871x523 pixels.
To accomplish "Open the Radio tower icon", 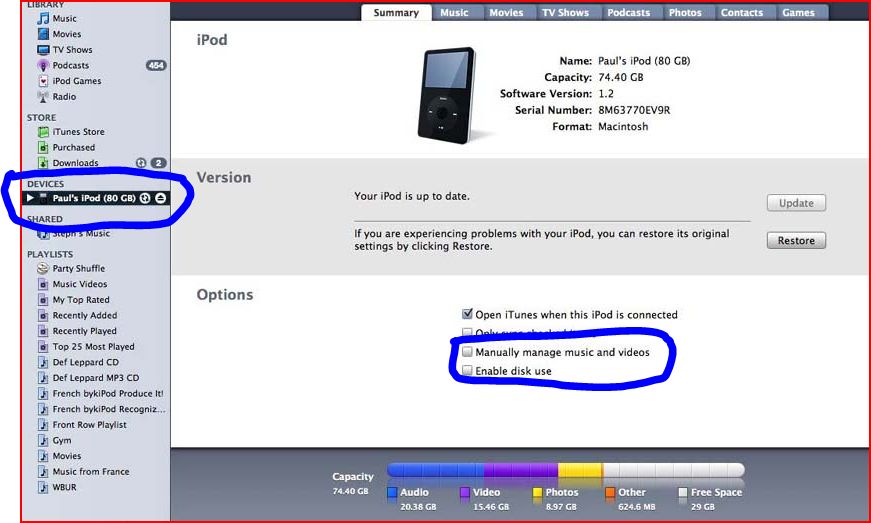I will (x=43, y=97).
